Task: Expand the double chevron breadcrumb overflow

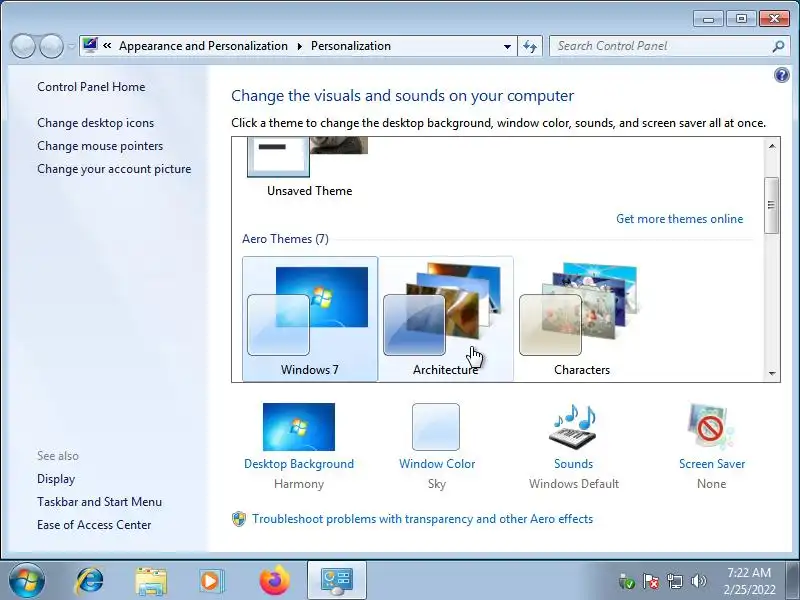Action: click(107, 46)
